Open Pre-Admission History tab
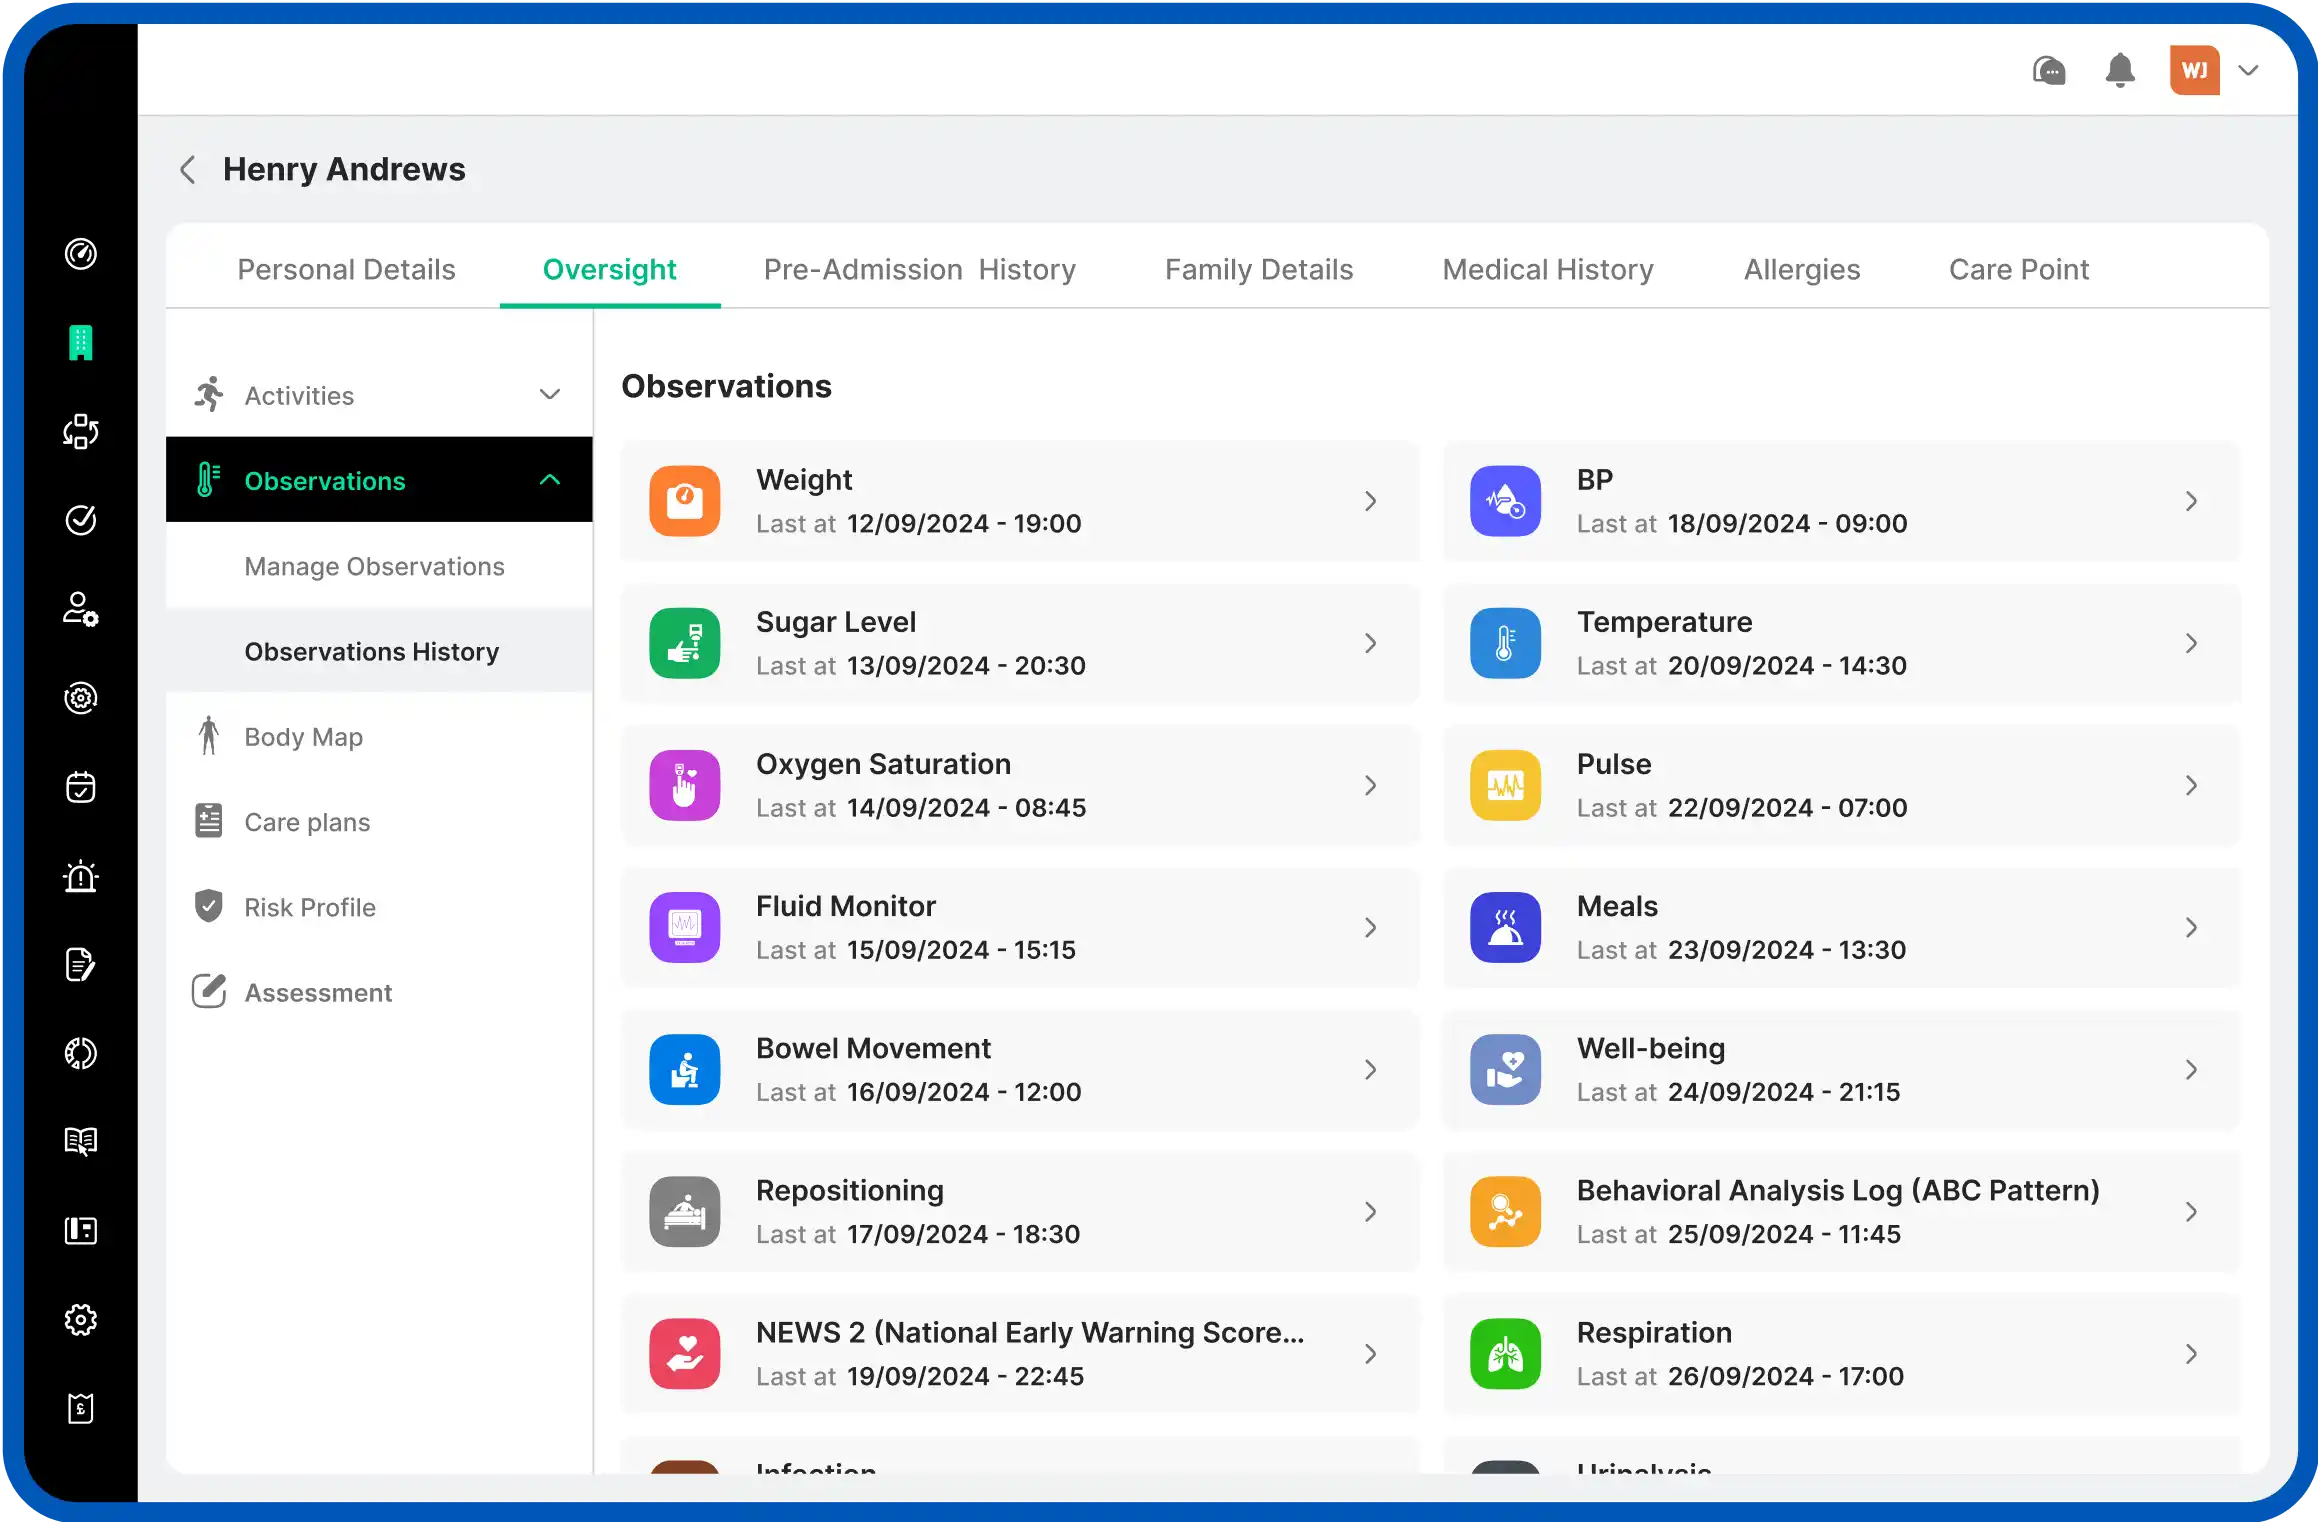 click(920, 269)
